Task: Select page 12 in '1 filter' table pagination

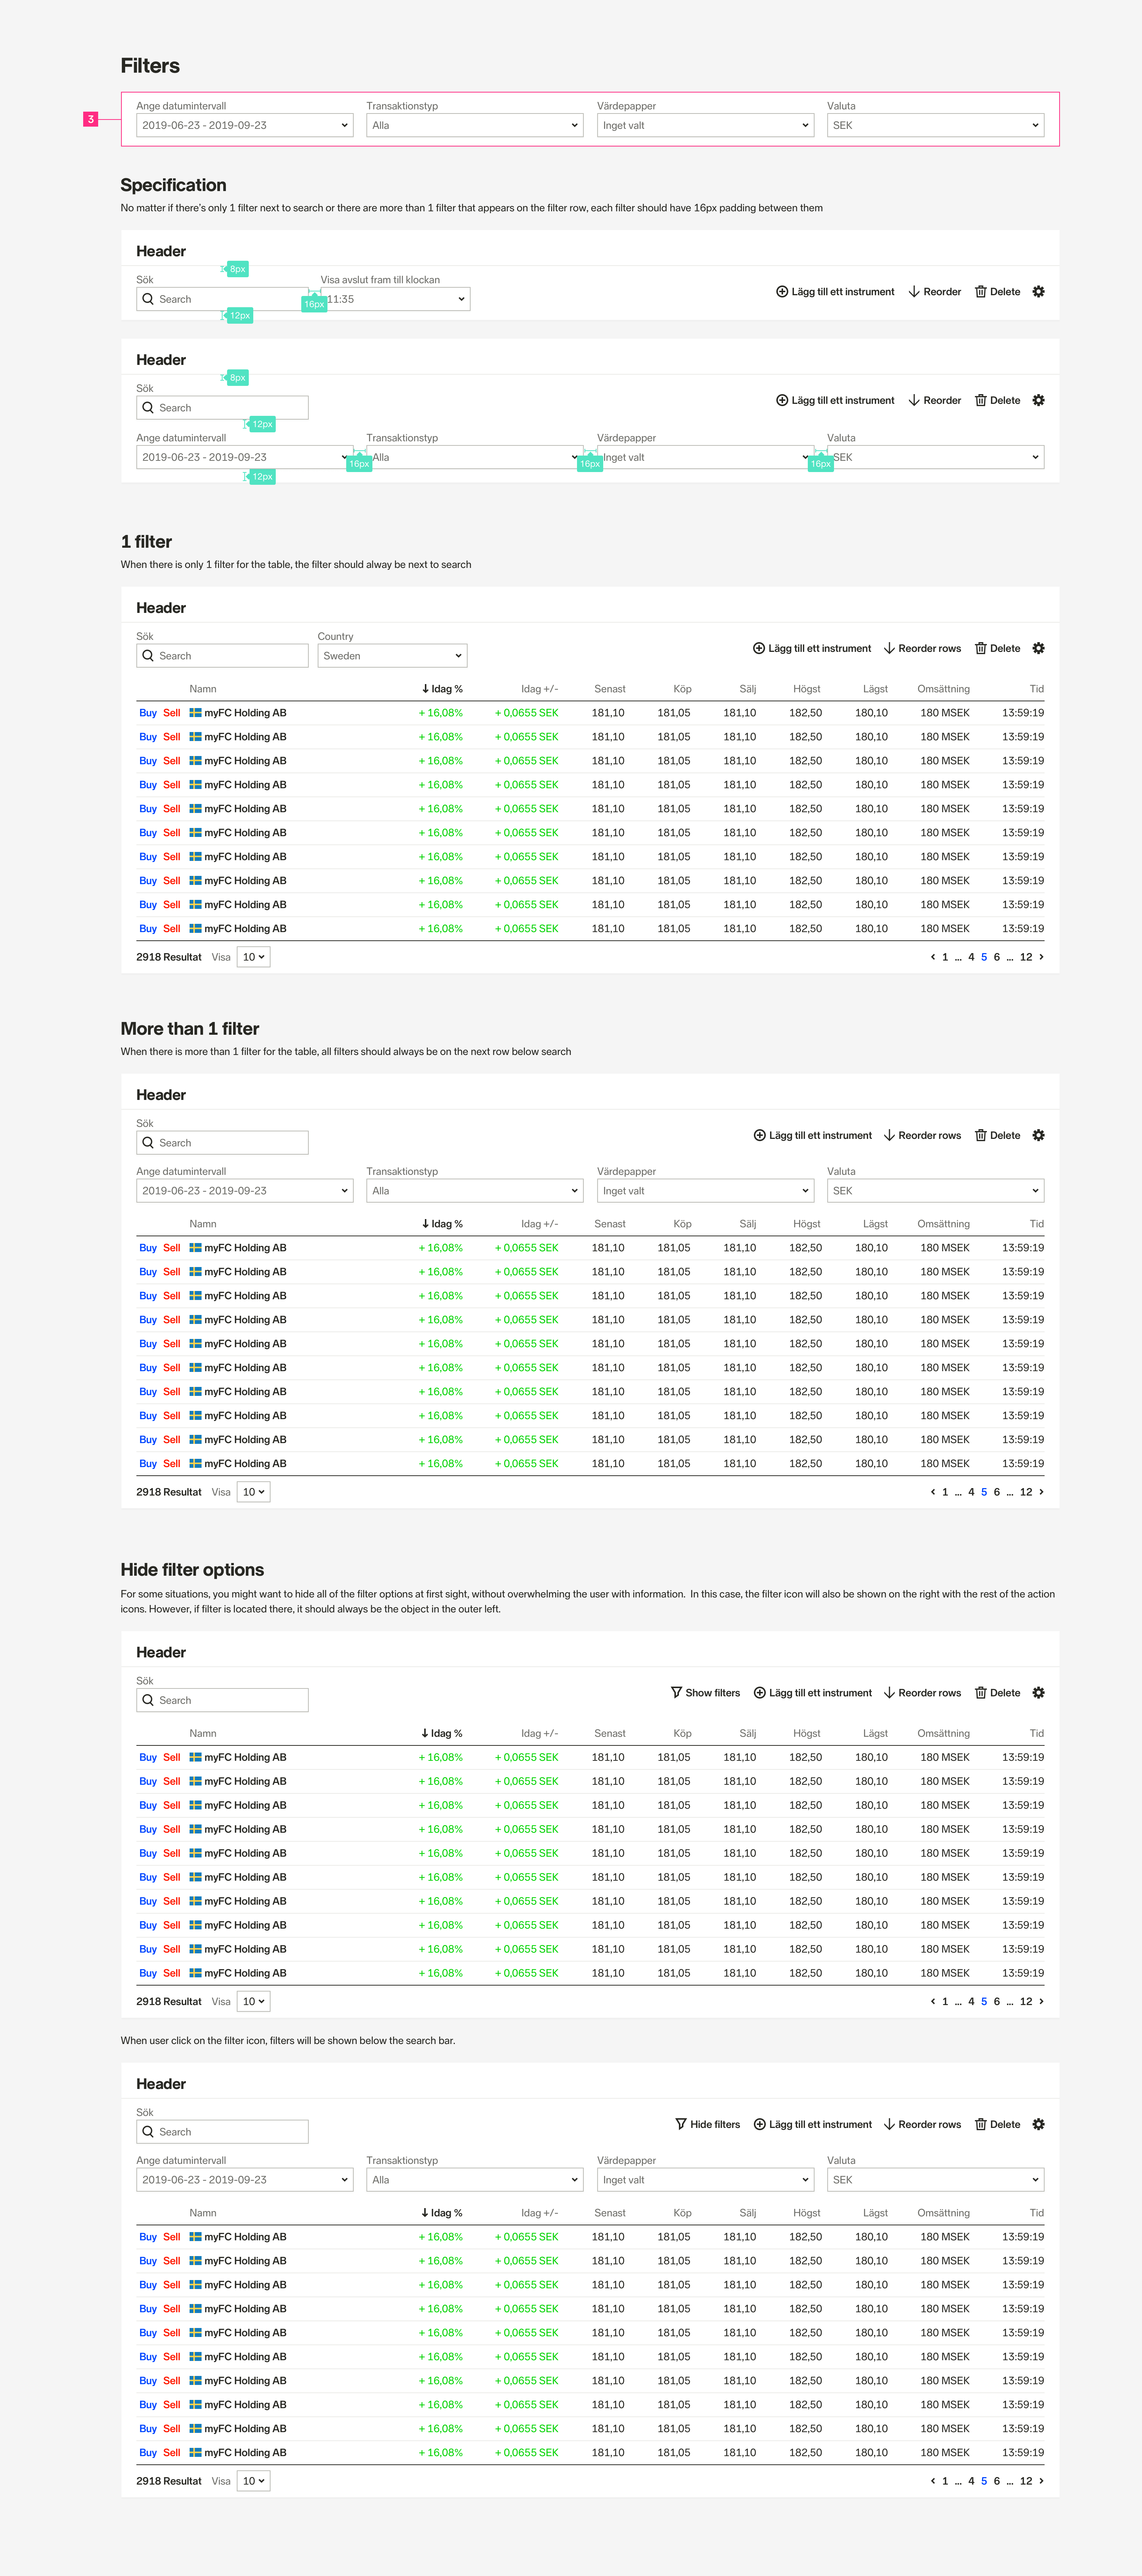Action: [1026, 957]
